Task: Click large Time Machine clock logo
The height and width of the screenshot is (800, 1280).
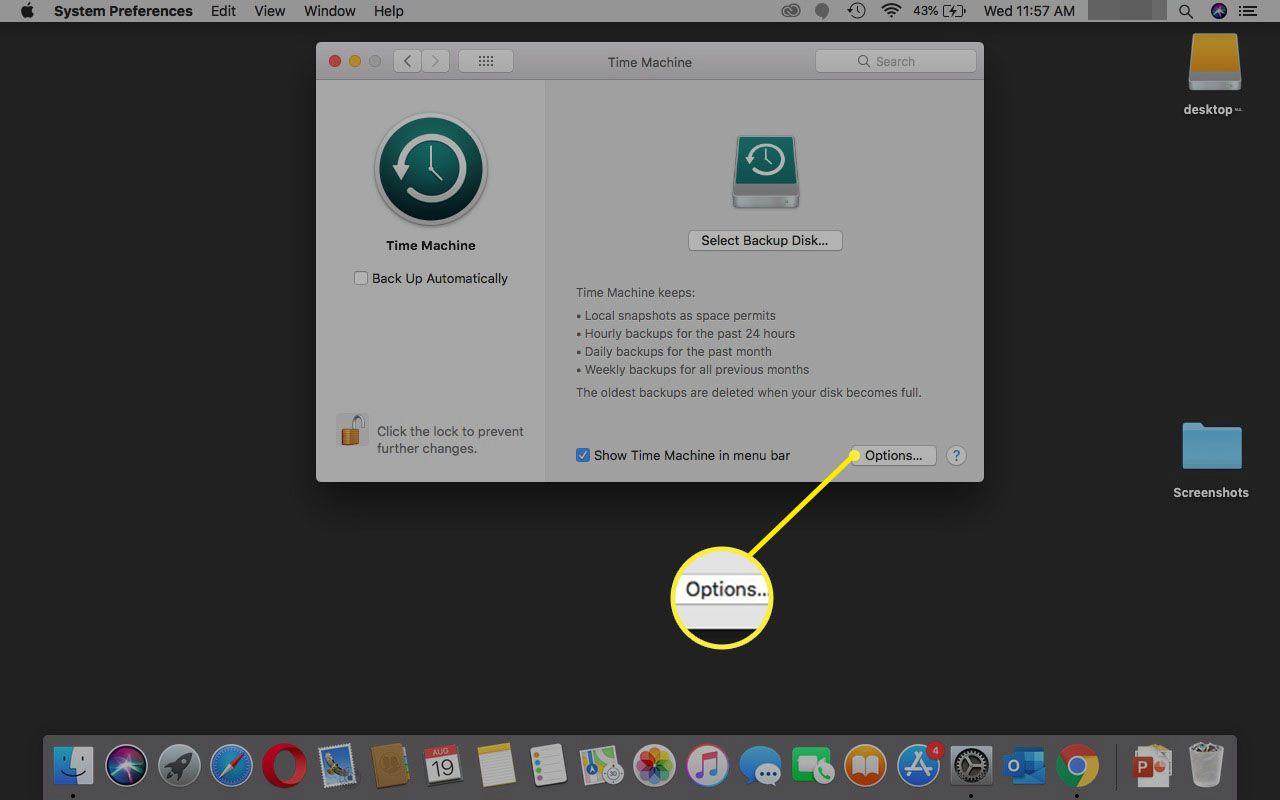Action: pos(430,170)
